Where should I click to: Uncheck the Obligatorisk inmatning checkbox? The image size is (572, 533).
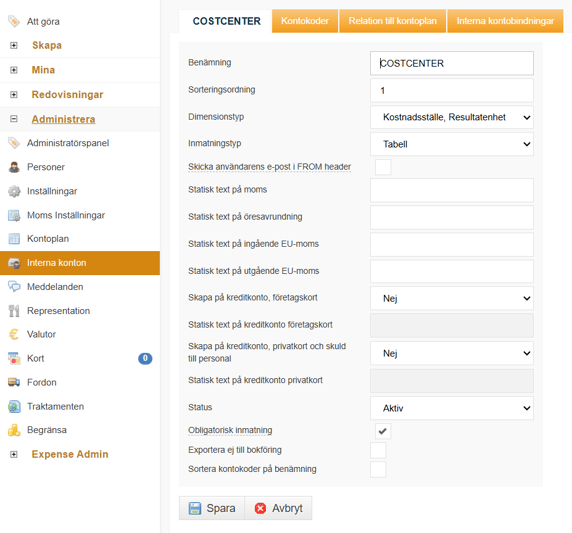click(x=383, y=431)
